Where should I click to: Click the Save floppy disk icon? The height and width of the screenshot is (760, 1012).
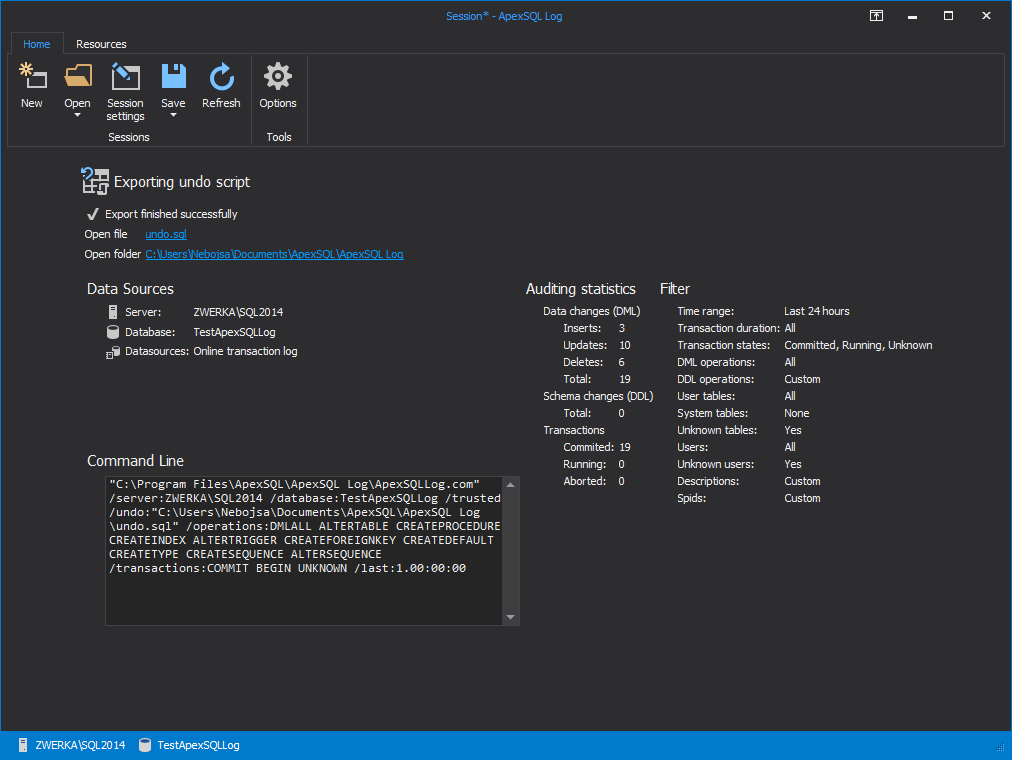[173, 76]
